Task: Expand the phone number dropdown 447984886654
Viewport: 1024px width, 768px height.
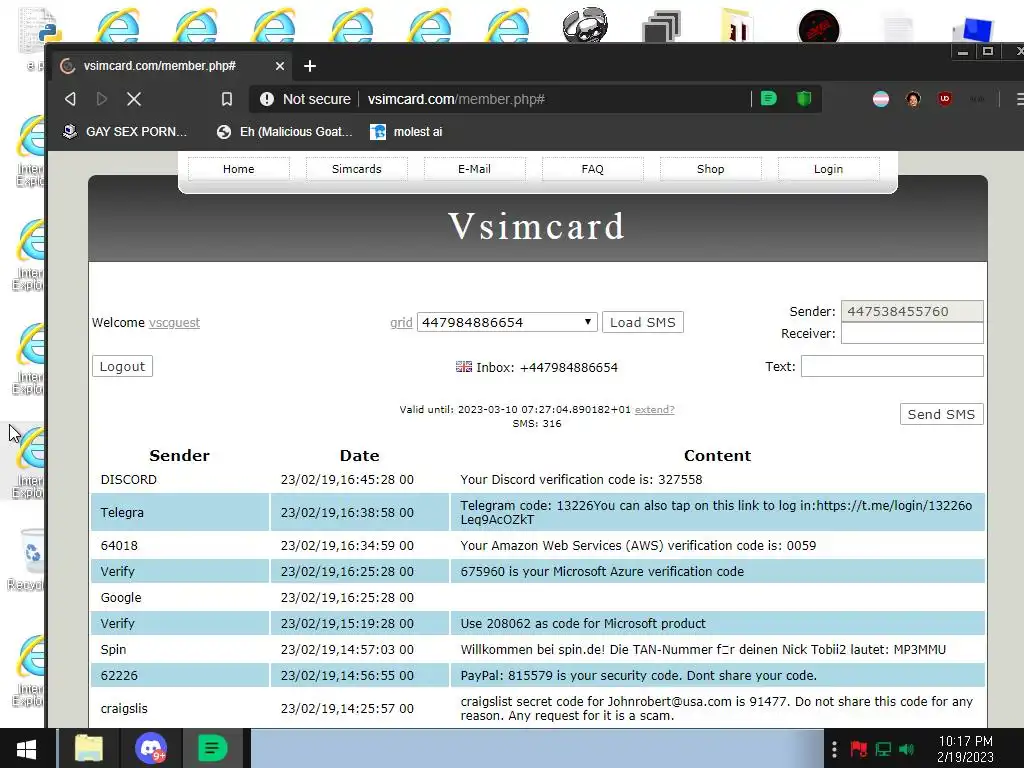Action: (507, 322)
